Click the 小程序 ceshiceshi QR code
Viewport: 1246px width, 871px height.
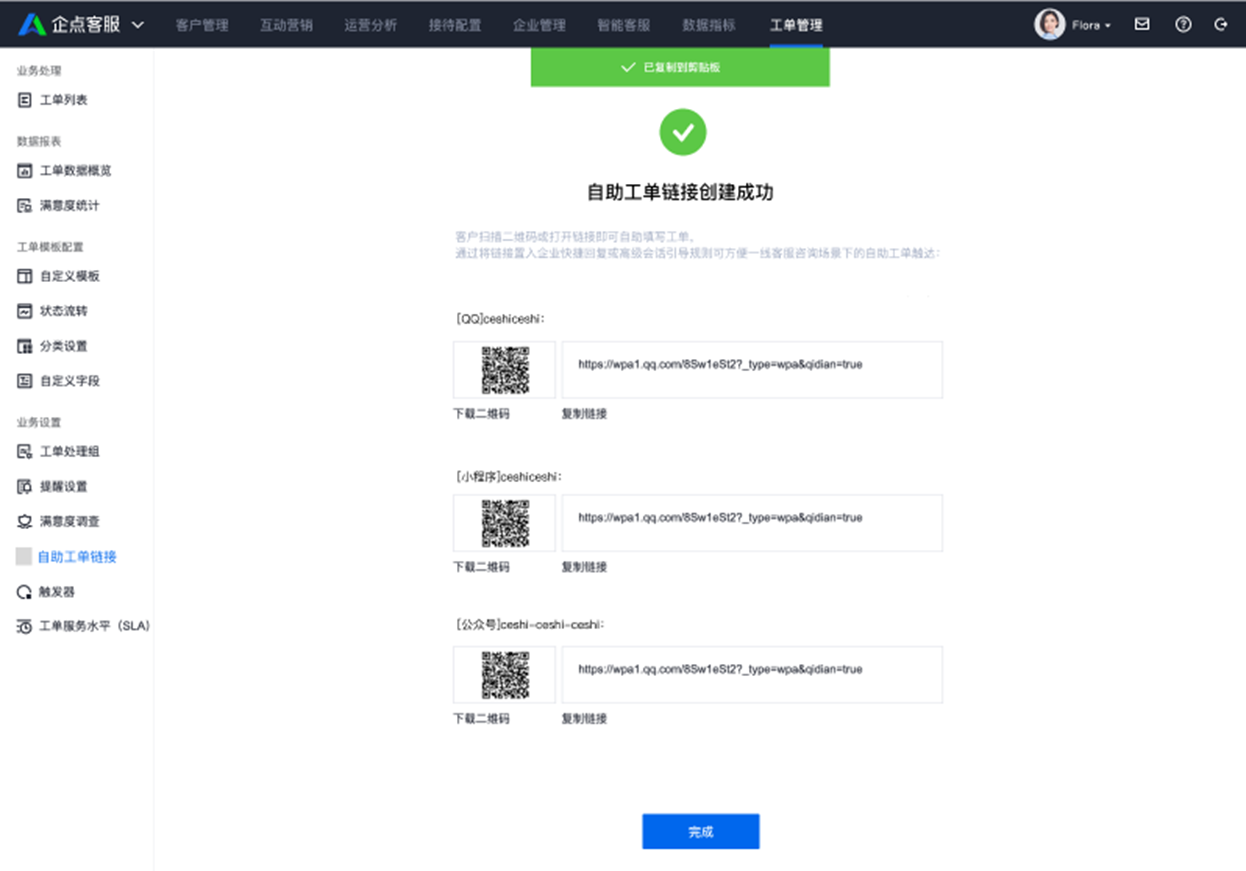(505, 523)
